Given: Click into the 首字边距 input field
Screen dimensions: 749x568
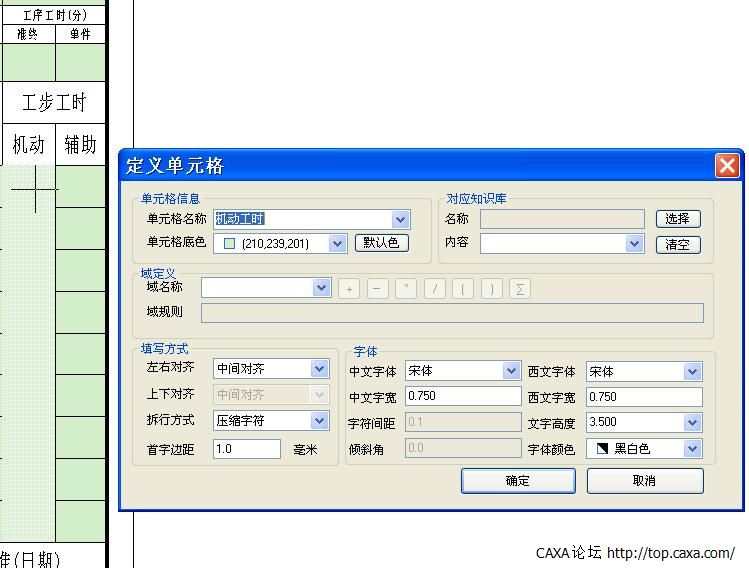Looking at the screenshot, I should tap(246, 449).
